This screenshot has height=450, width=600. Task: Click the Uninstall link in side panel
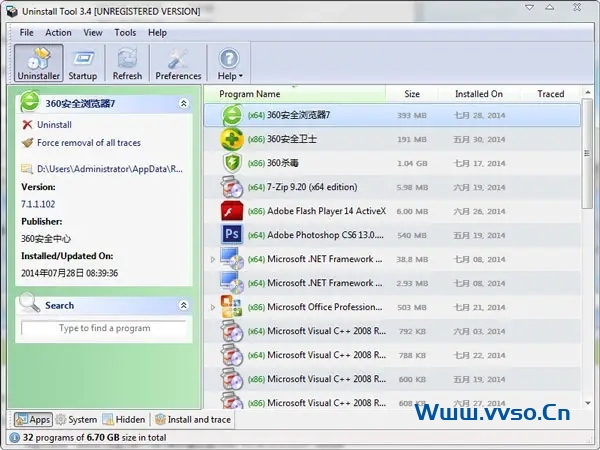[x=54, y=125]
